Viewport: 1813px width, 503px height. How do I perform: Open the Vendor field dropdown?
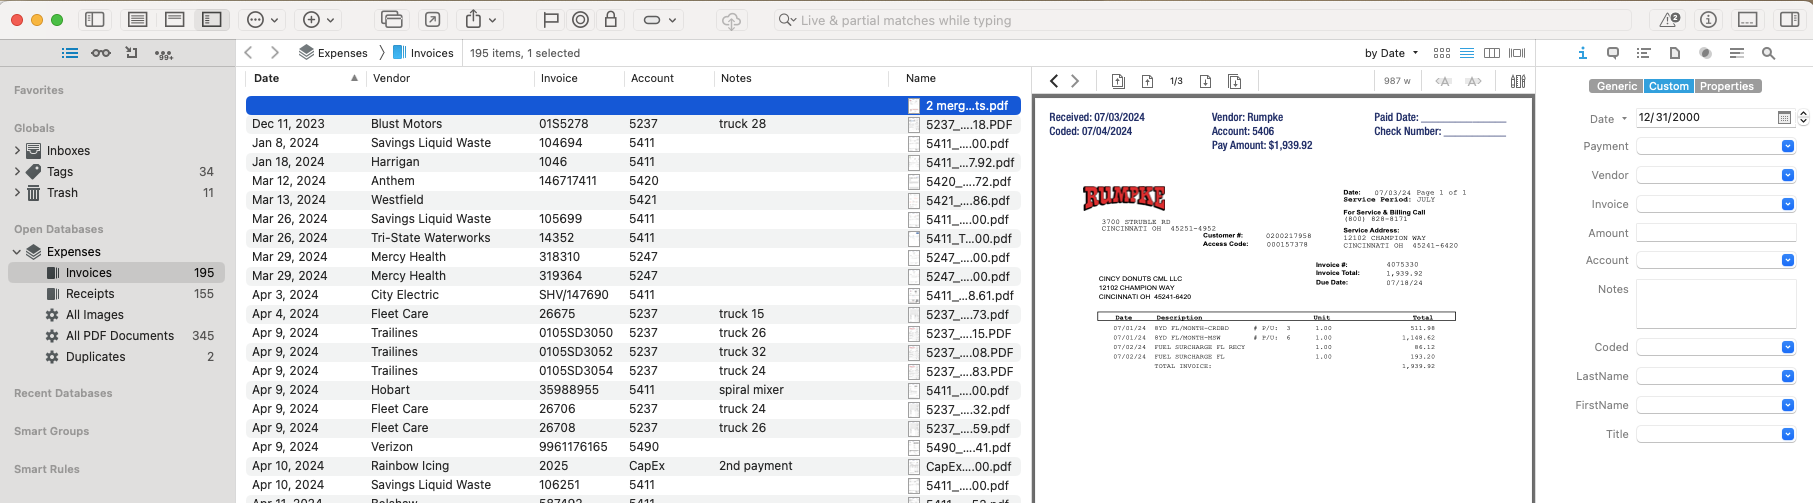click(1787, 175)
